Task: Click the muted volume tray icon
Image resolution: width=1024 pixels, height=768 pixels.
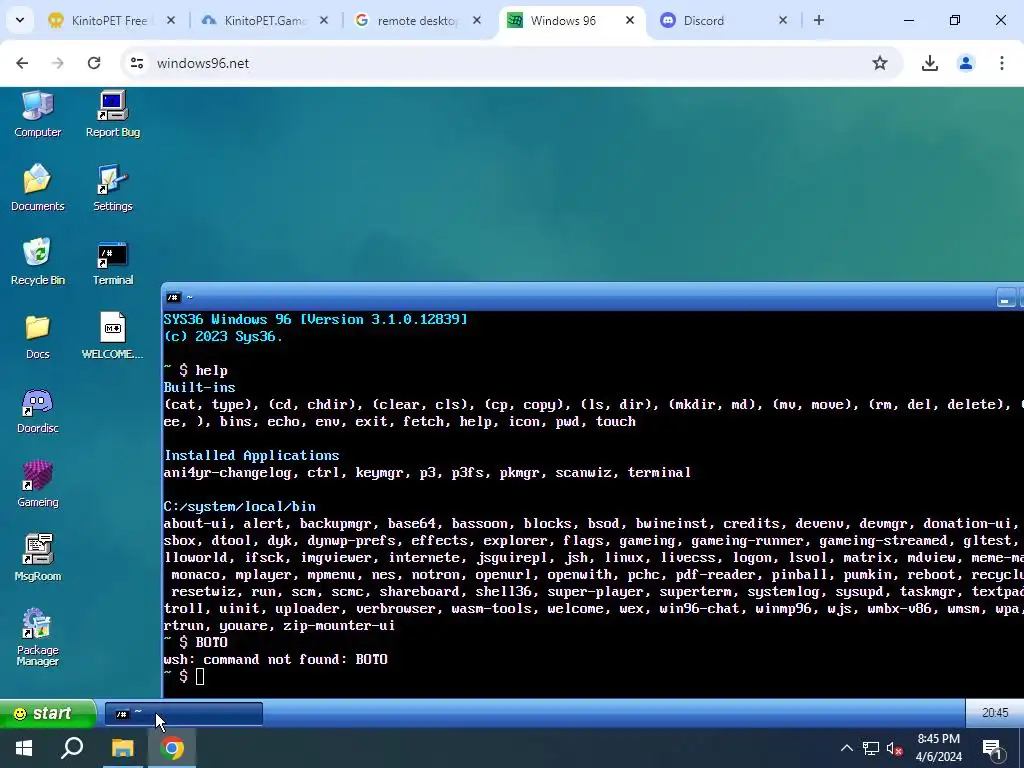Action: coord(895,748)
